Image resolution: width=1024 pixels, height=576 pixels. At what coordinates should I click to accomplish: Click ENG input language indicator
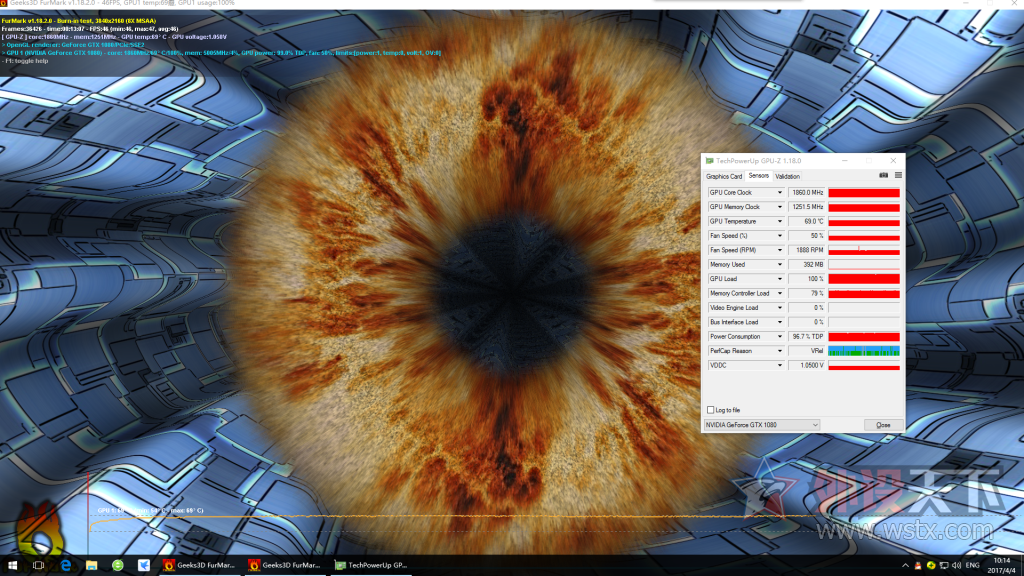(x=972, y=566)
